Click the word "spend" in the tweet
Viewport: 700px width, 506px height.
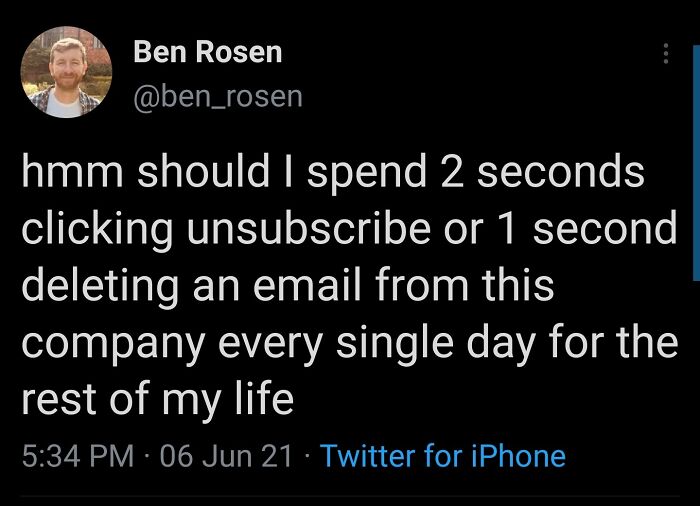click(361, 172)
